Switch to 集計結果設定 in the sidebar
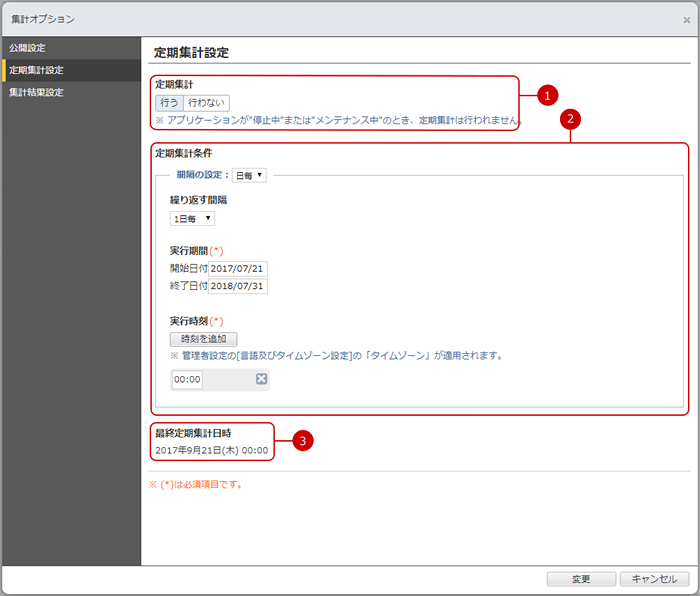This screenshot has height=596, width=700. [x=71, y=92]
